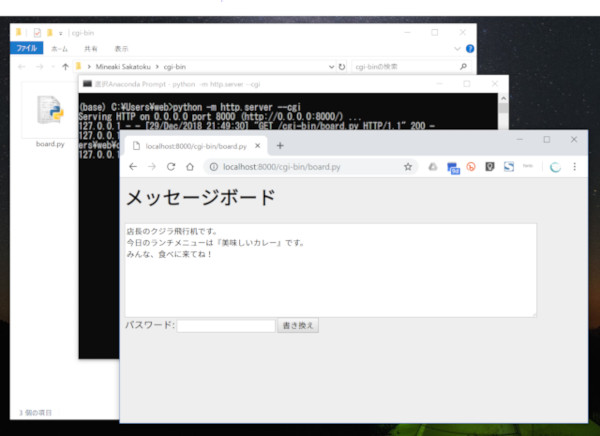Switch to the ホーム ribbon tab
The height and width of the screenshot is (436, 600).
60,48
